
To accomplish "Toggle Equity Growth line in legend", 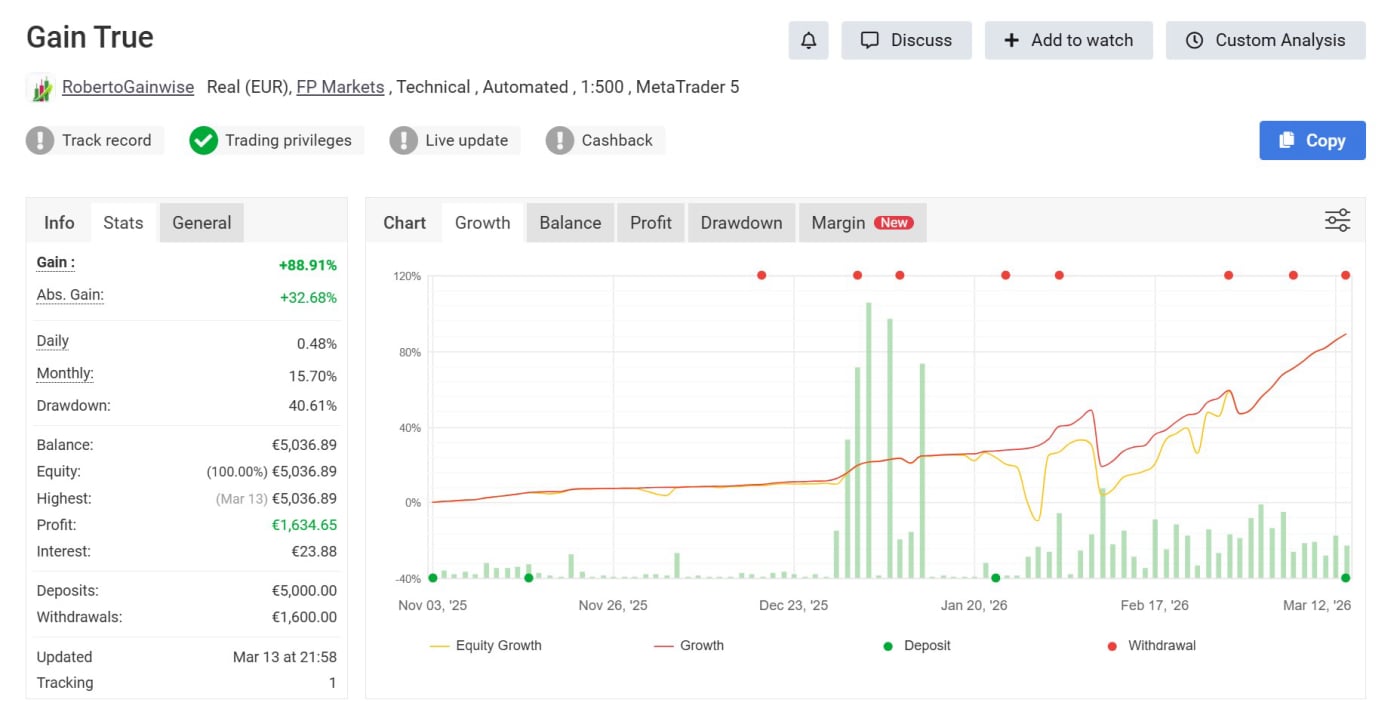I will (x=486, y=646).
